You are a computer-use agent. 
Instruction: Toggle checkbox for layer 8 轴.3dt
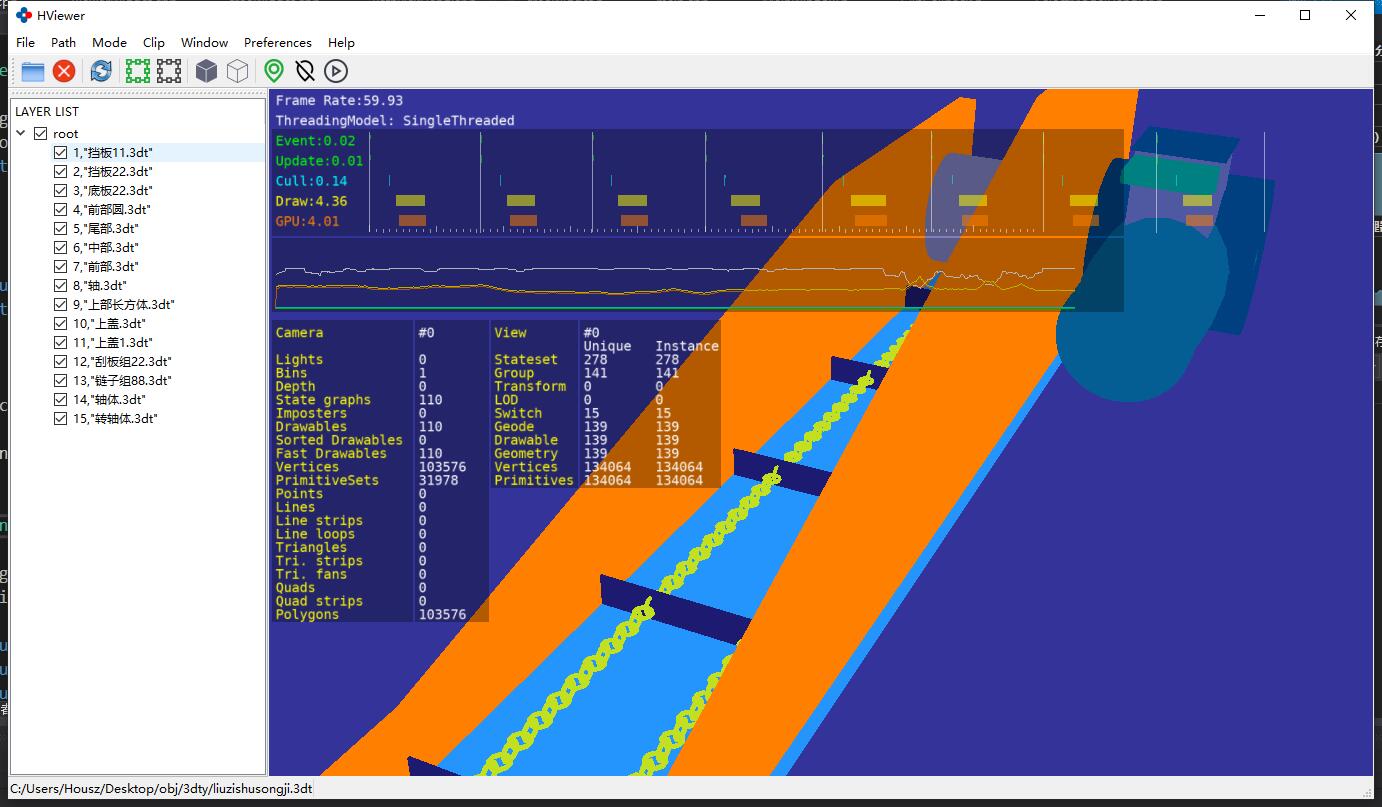coord(61,285)
